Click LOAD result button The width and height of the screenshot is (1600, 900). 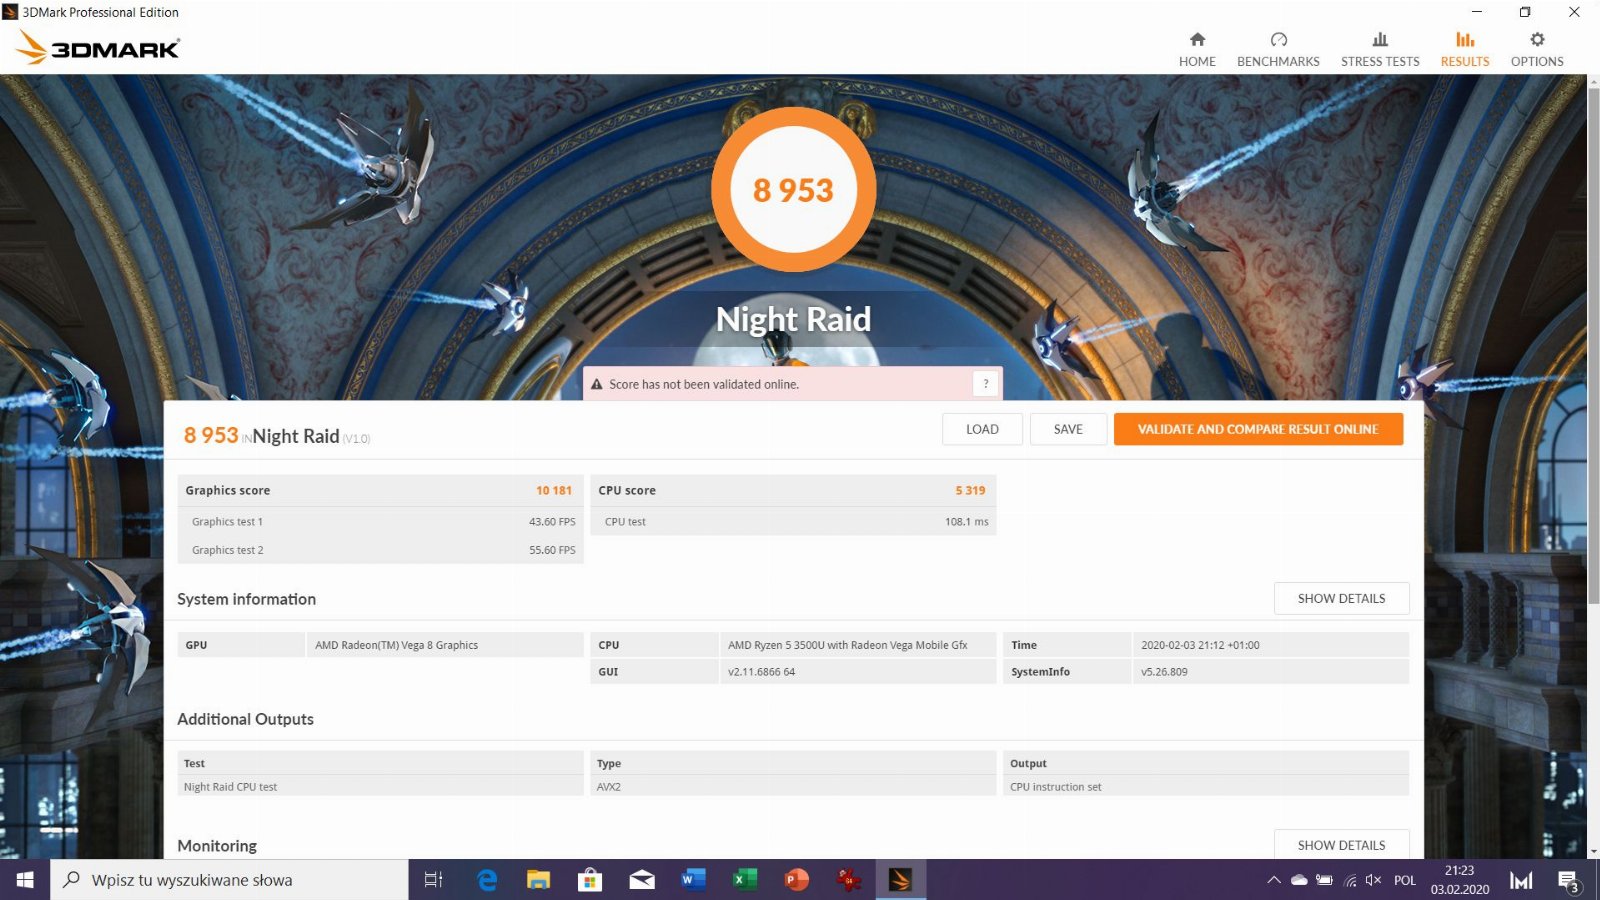tap(982, 429)
